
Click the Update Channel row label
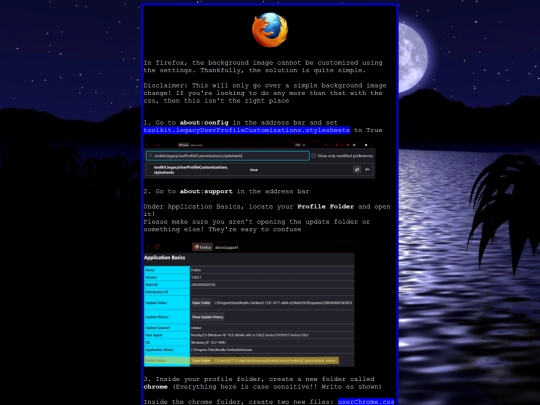(157, 328)
